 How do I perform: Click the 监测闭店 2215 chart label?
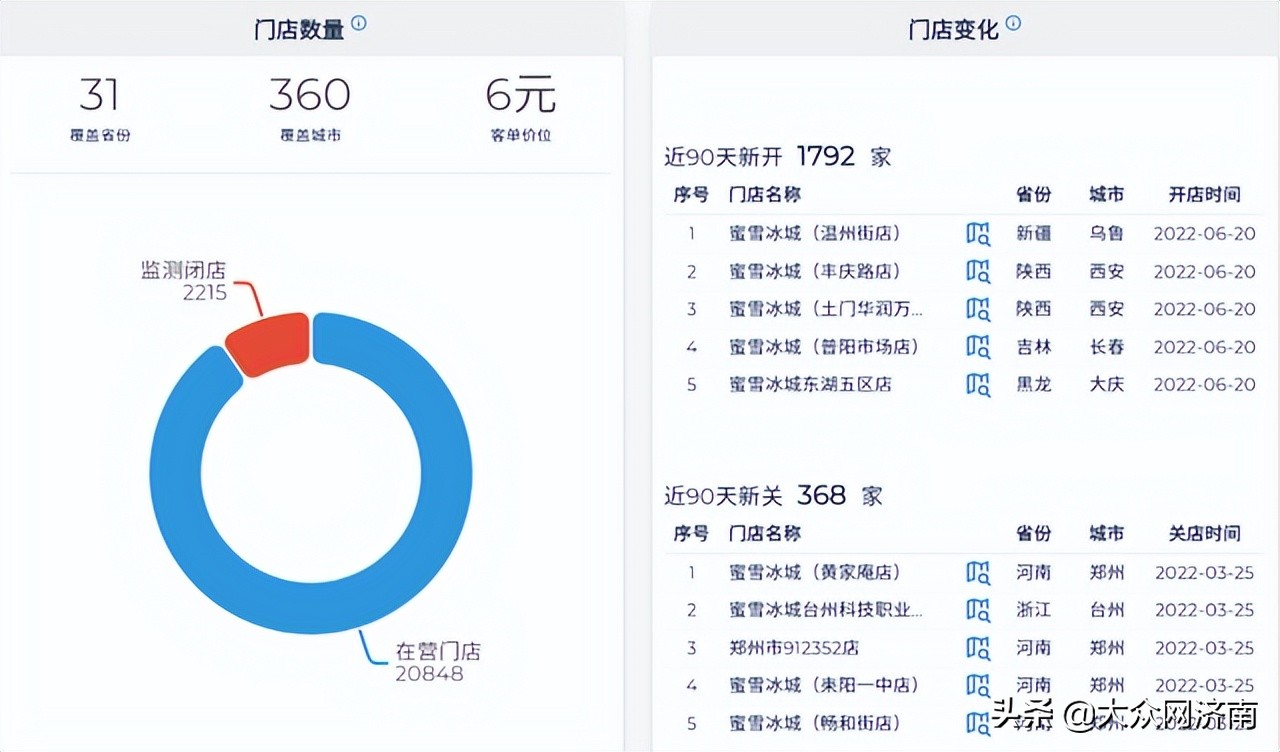click(x=183, y=281)
